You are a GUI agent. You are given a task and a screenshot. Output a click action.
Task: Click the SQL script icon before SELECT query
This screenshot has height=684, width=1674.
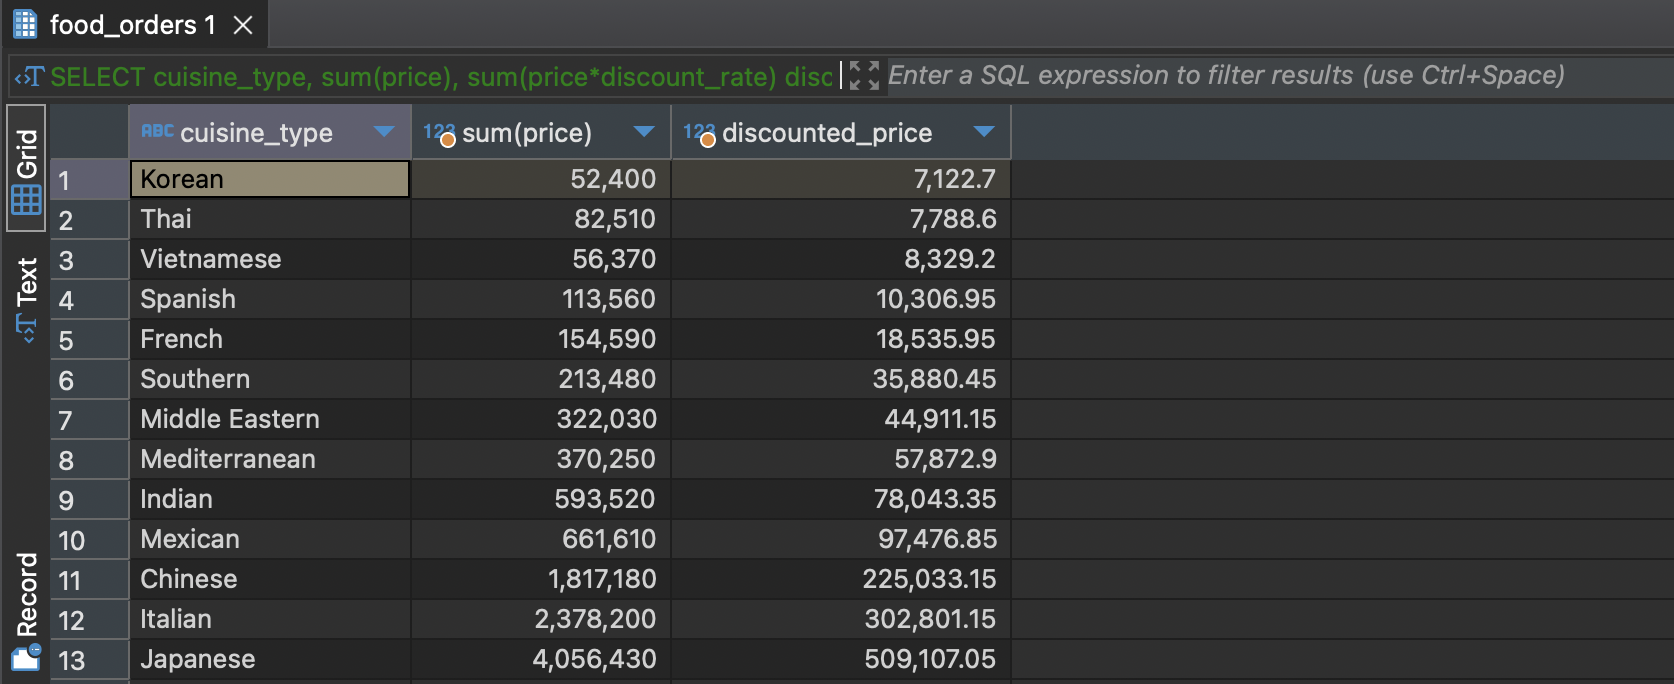tap(29, 77)
